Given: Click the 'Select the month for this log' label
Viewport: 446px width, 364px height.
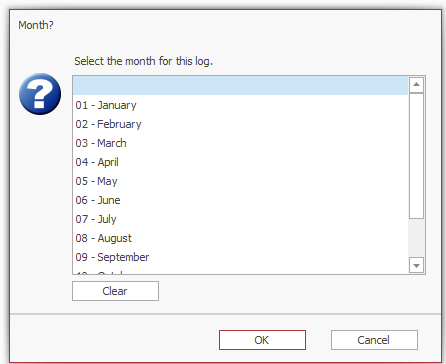Looking at the screenshot, I should click(143, 61).
